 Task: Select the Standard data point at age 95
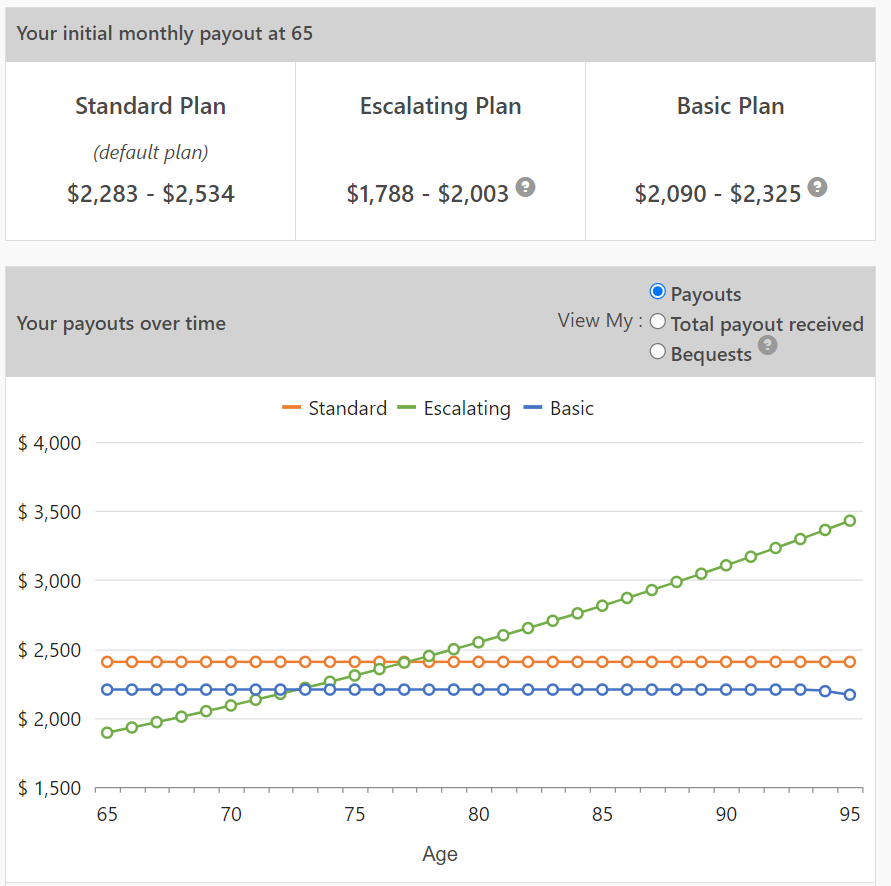tap(849, 660)
